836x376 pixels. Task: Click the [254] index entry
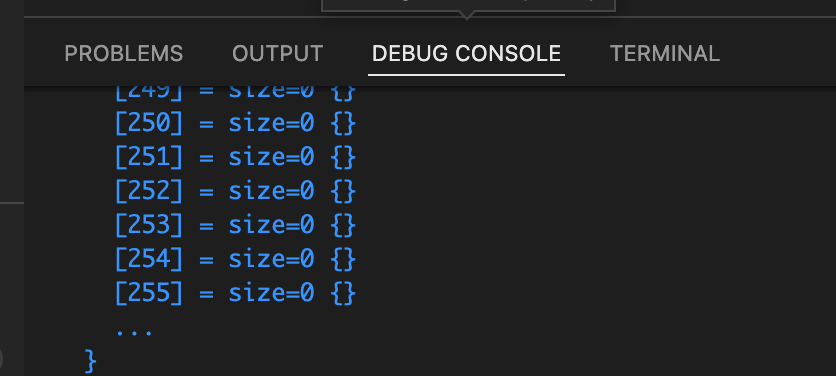[x=149, y=259]
